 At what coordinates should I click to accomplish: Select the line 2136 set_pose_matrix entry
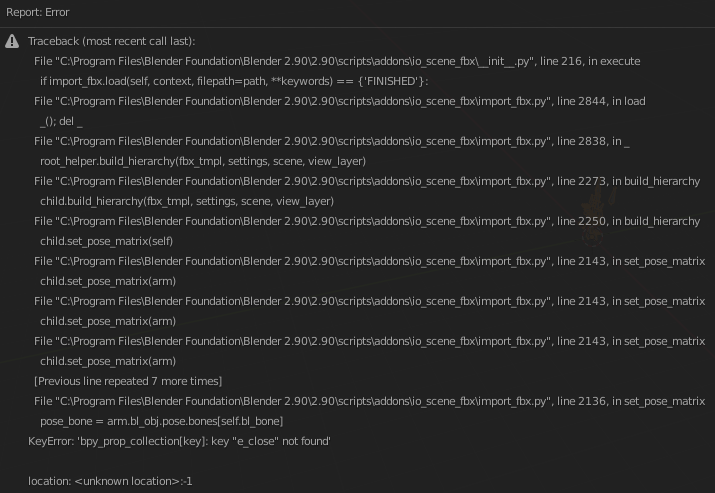click(370, 402)
